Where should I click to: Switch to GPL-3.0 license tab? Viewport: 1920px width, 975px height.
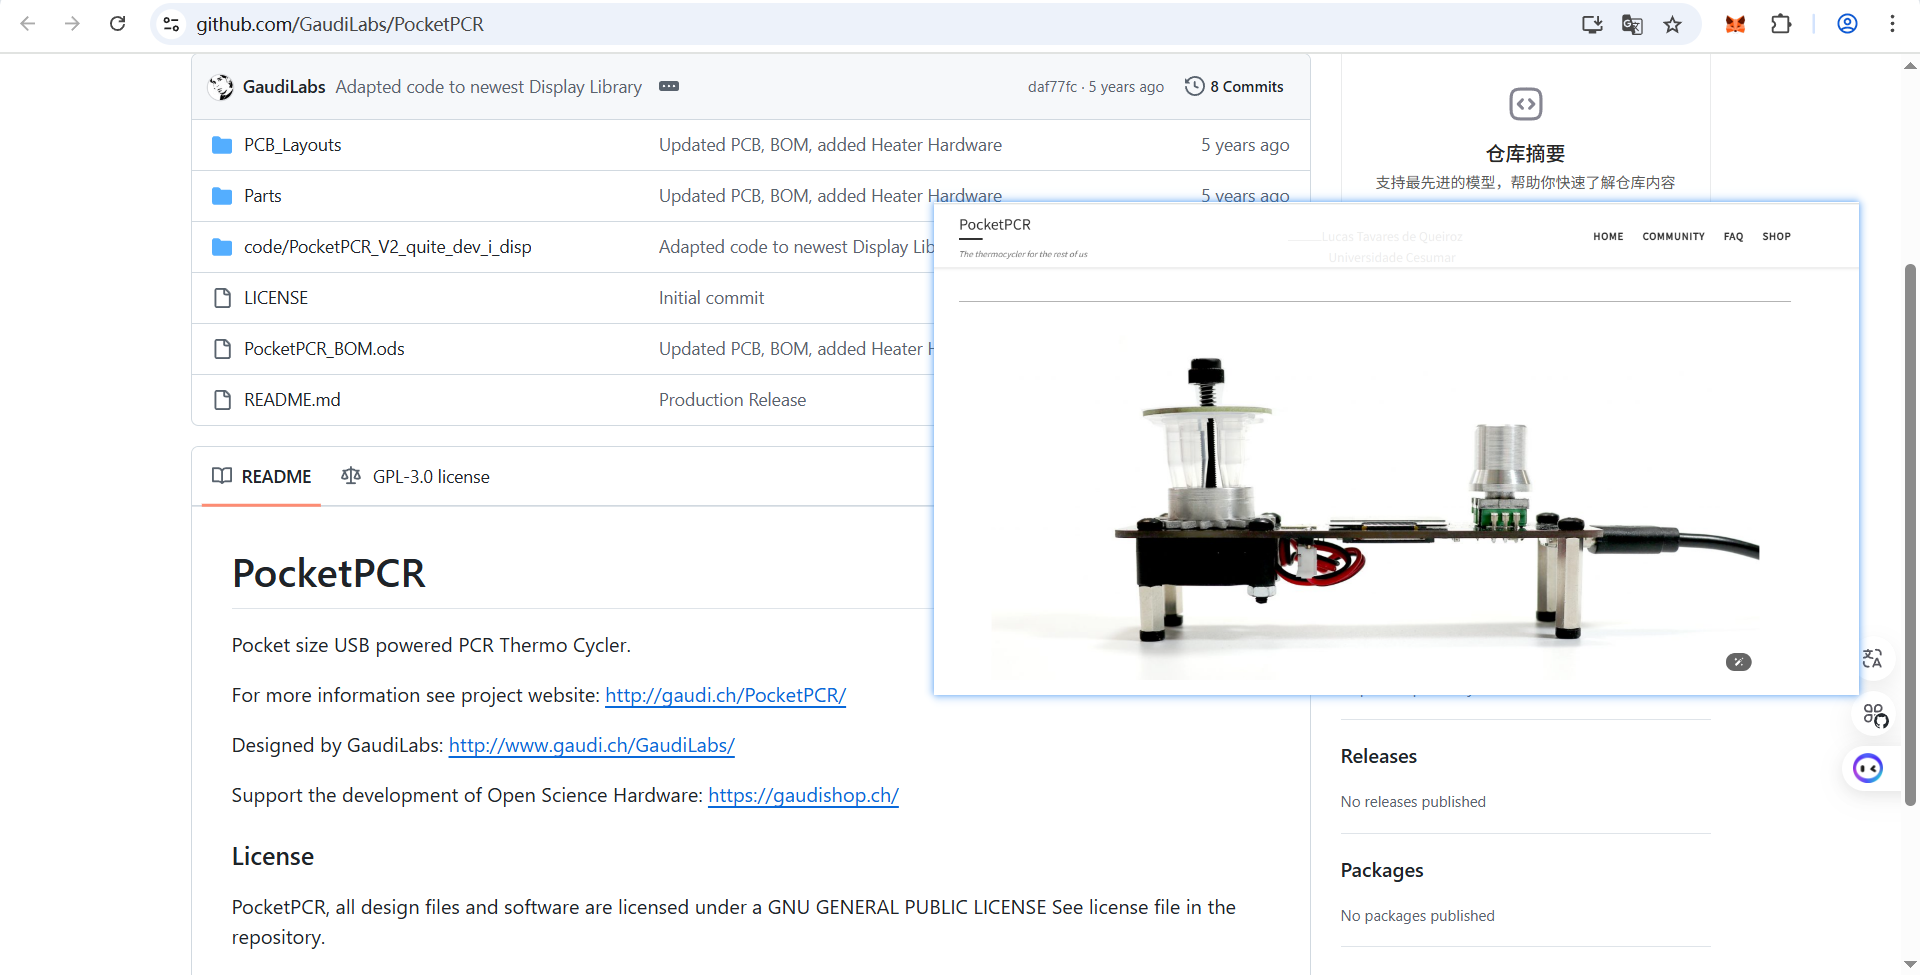(415, 477)
